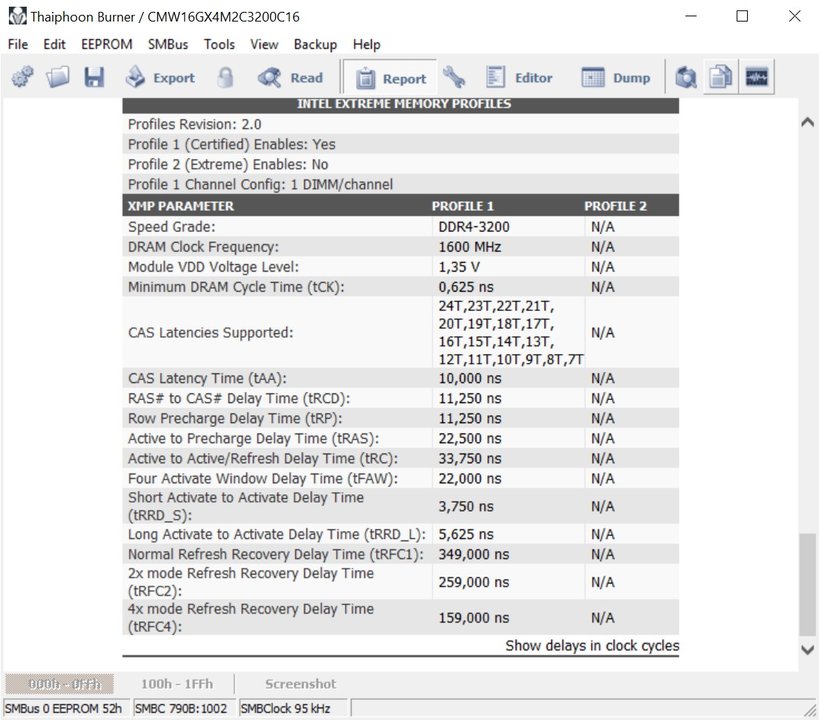The image size is (819, 720).
Task: Click the DRAM Clock Frequency label
Action: coord(203,247)
